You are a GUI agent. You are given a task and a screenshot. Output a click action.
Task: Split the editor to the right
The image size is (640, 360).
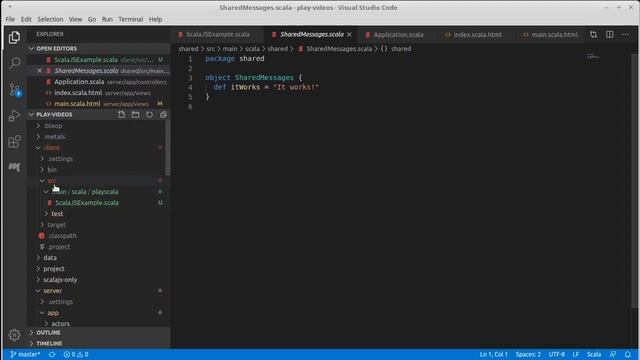[610, 35]
